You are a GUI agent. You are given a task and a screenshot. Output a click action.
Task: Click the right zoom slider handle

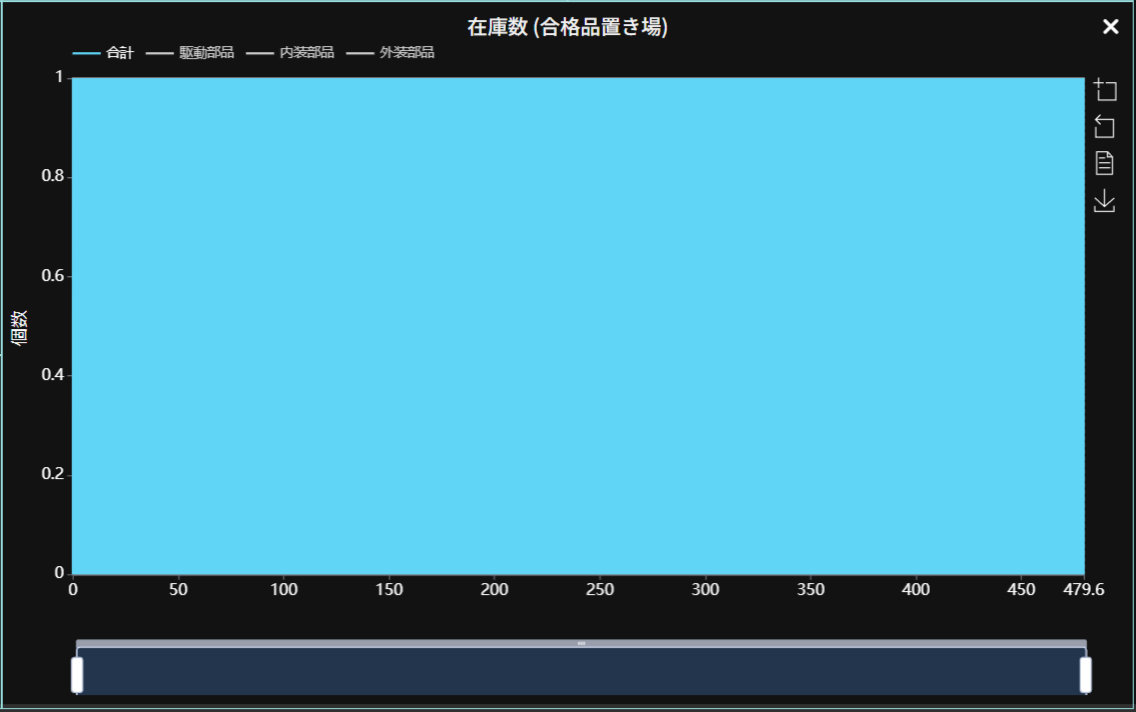pyautogui.click(x=1086, y=675)
